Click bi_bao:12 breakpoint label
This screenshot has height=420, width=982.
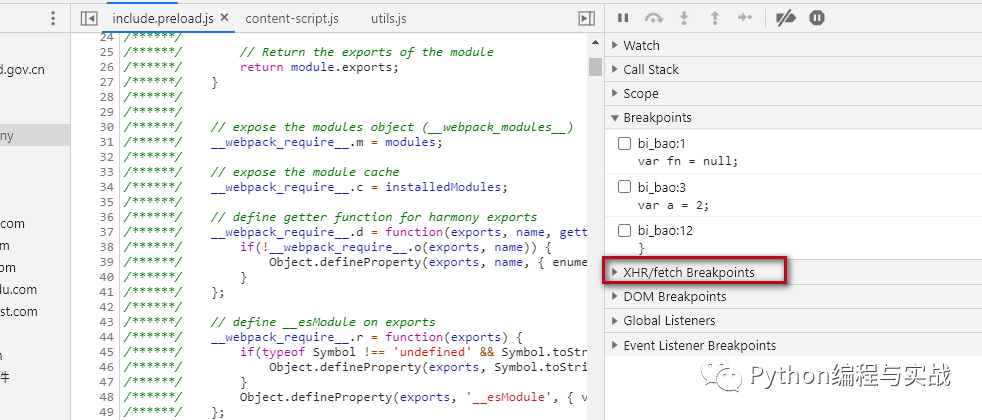point(666,230)
